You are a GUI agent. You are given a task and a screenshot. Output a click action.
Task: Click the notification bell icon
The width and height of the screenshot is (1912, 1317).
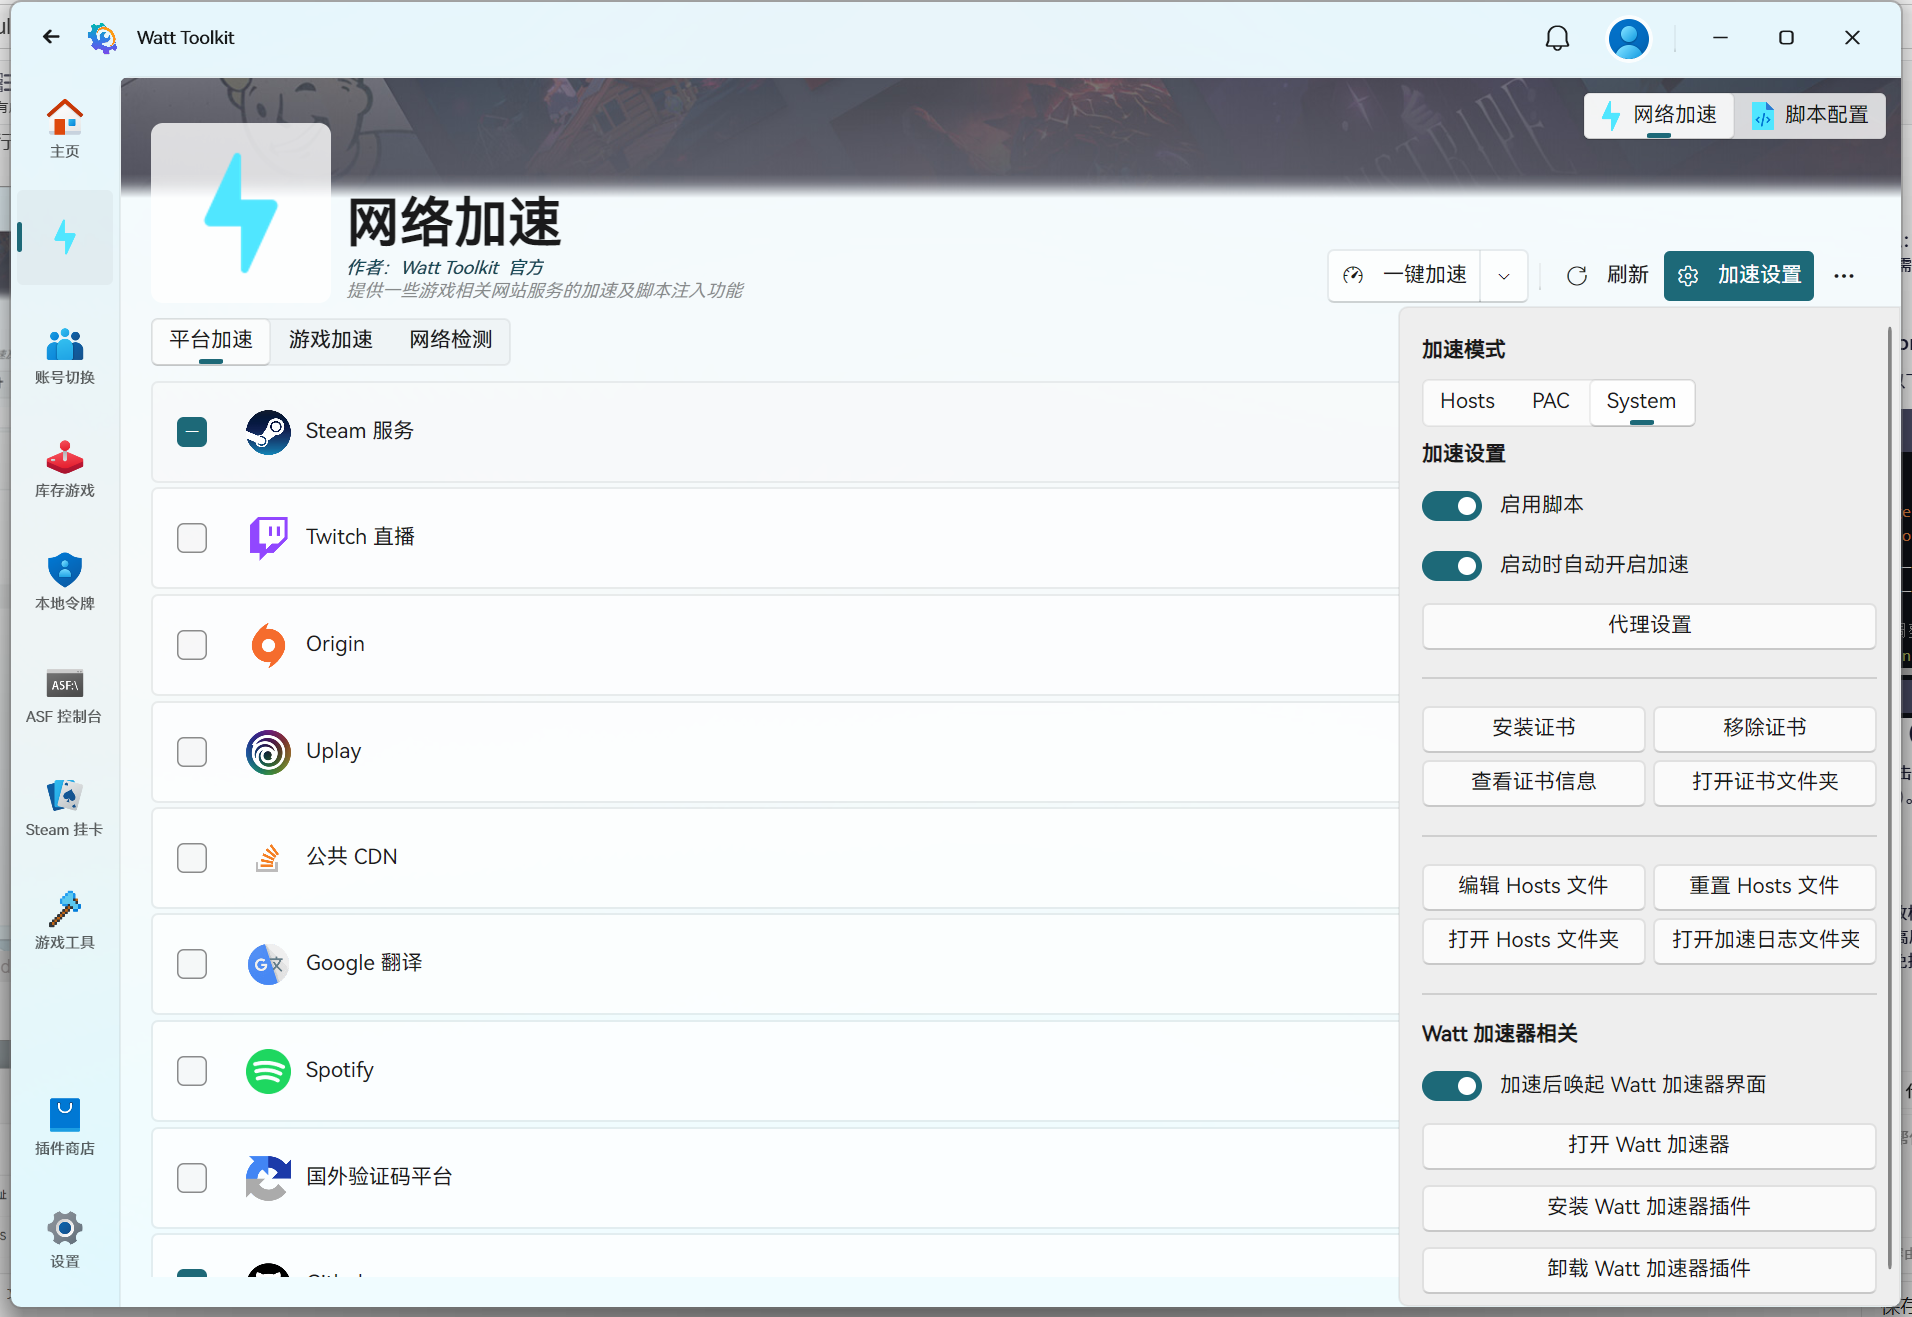pyautogui.click(x=1556, y=38)
